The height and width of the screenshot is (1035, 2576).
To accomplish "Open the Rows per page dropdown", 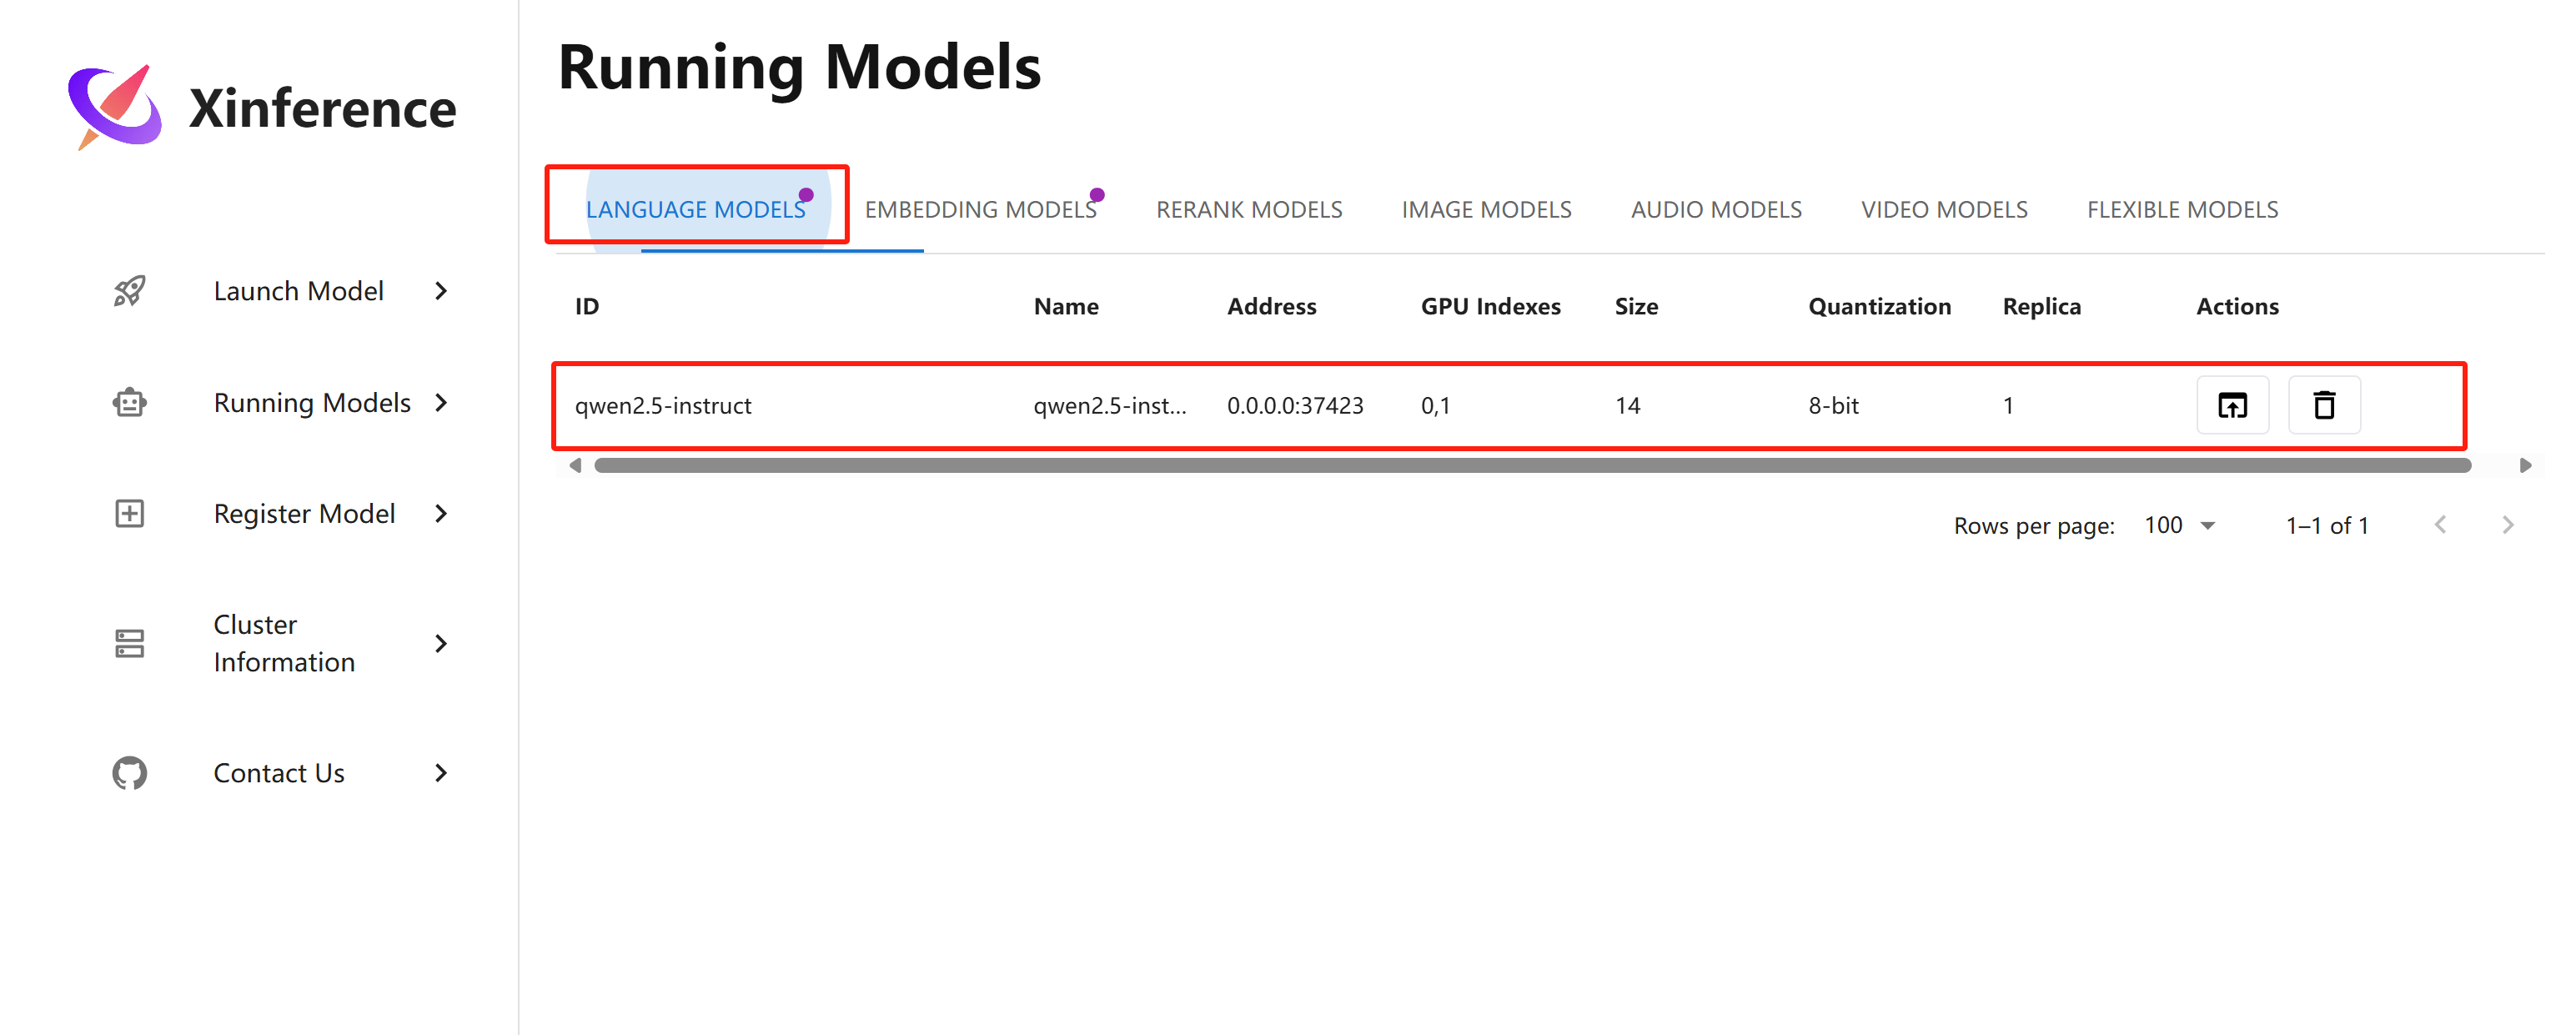I will 2180,525.
